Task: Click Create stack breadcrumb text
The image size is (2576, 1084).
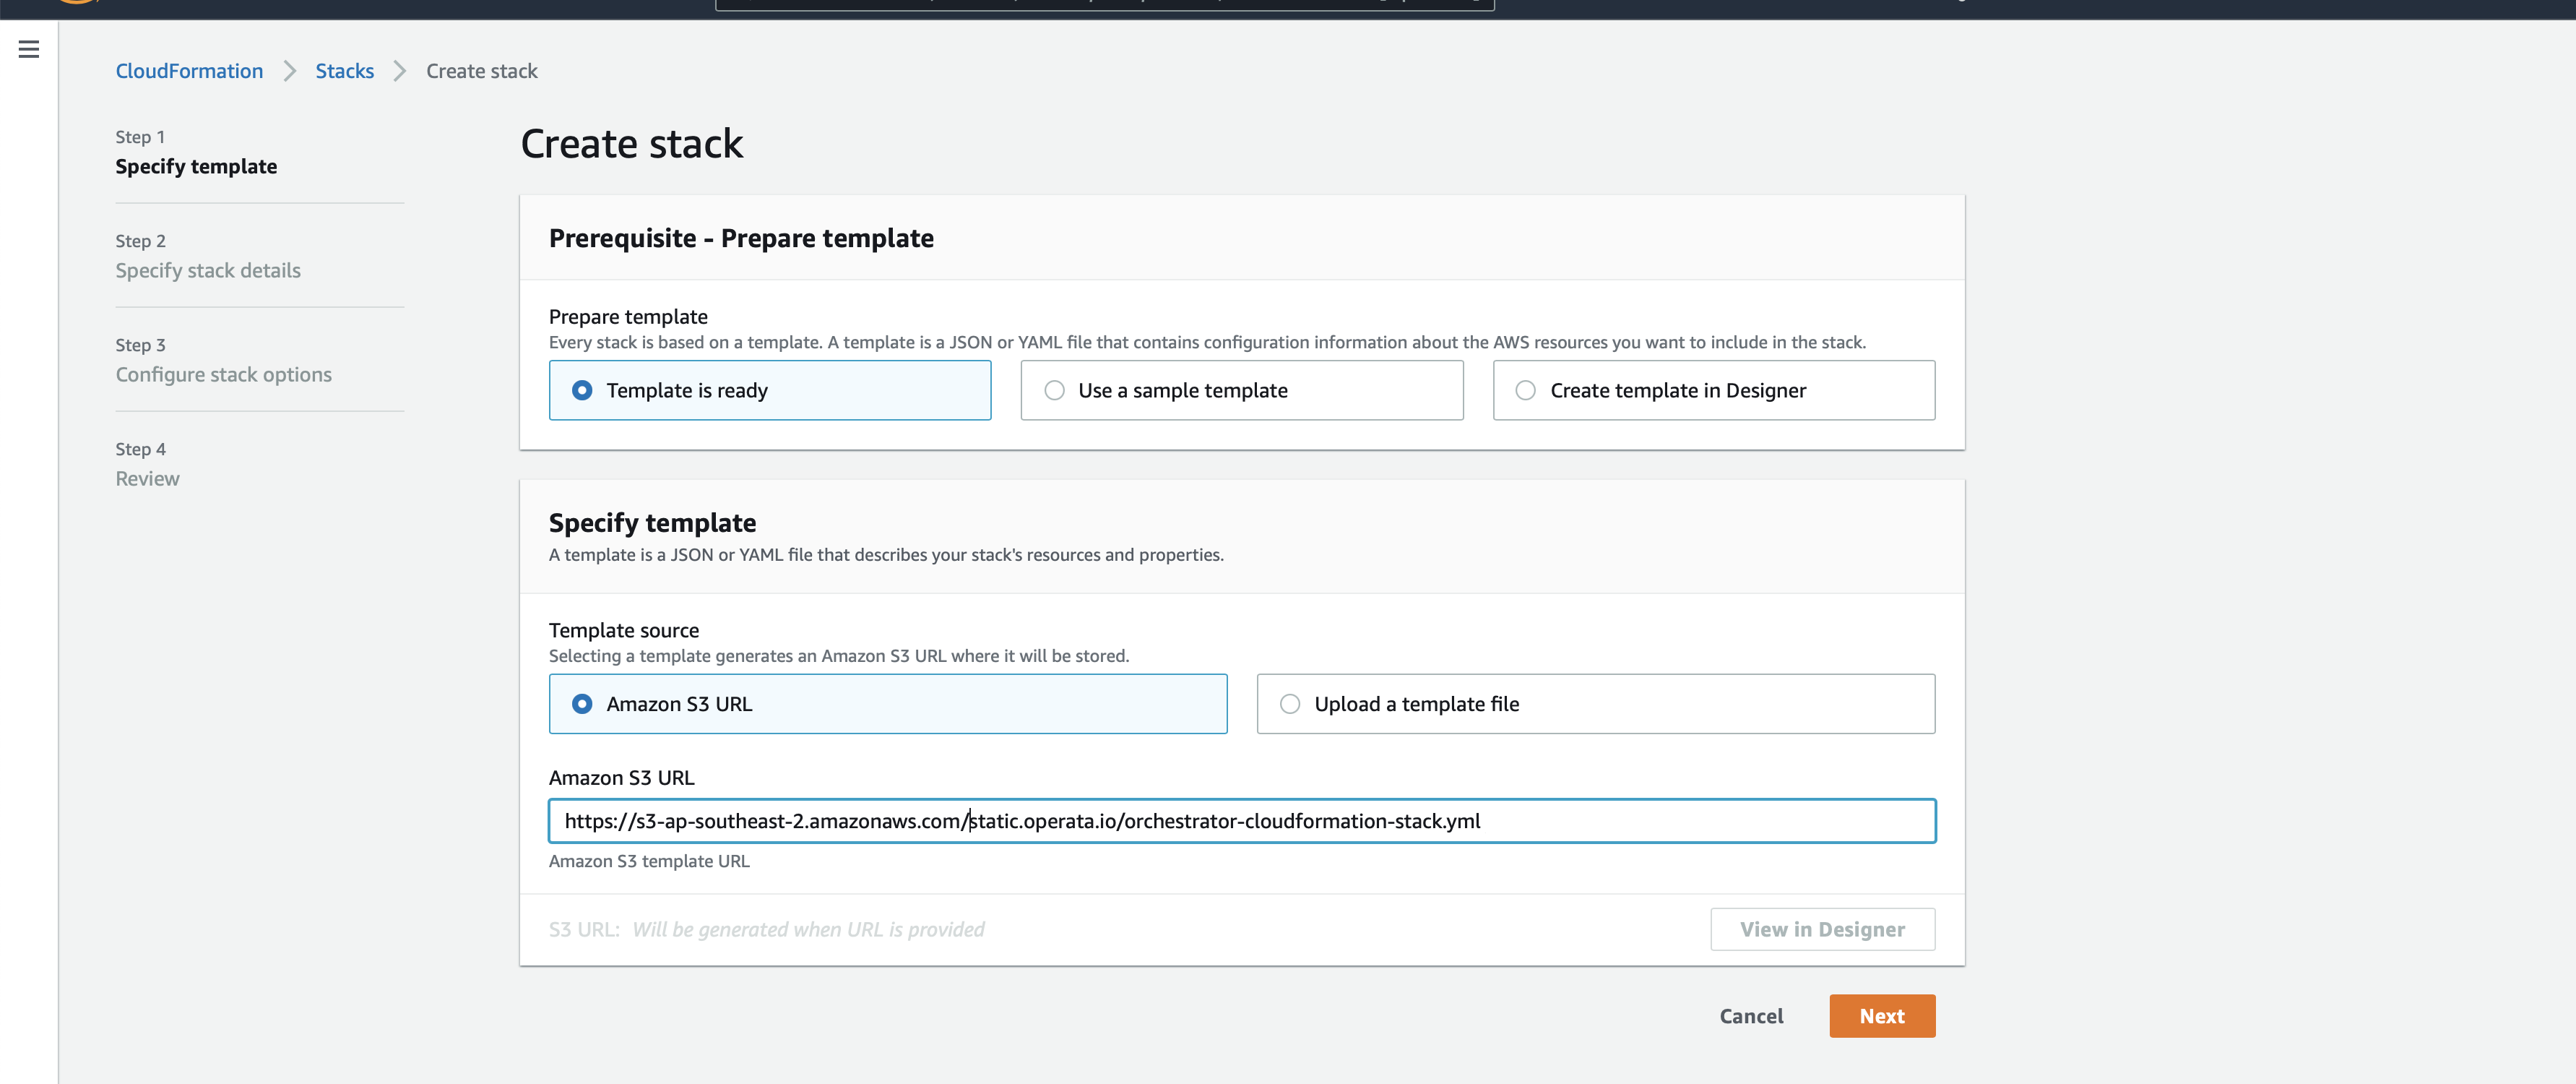Action: click(x=481, y=71)
